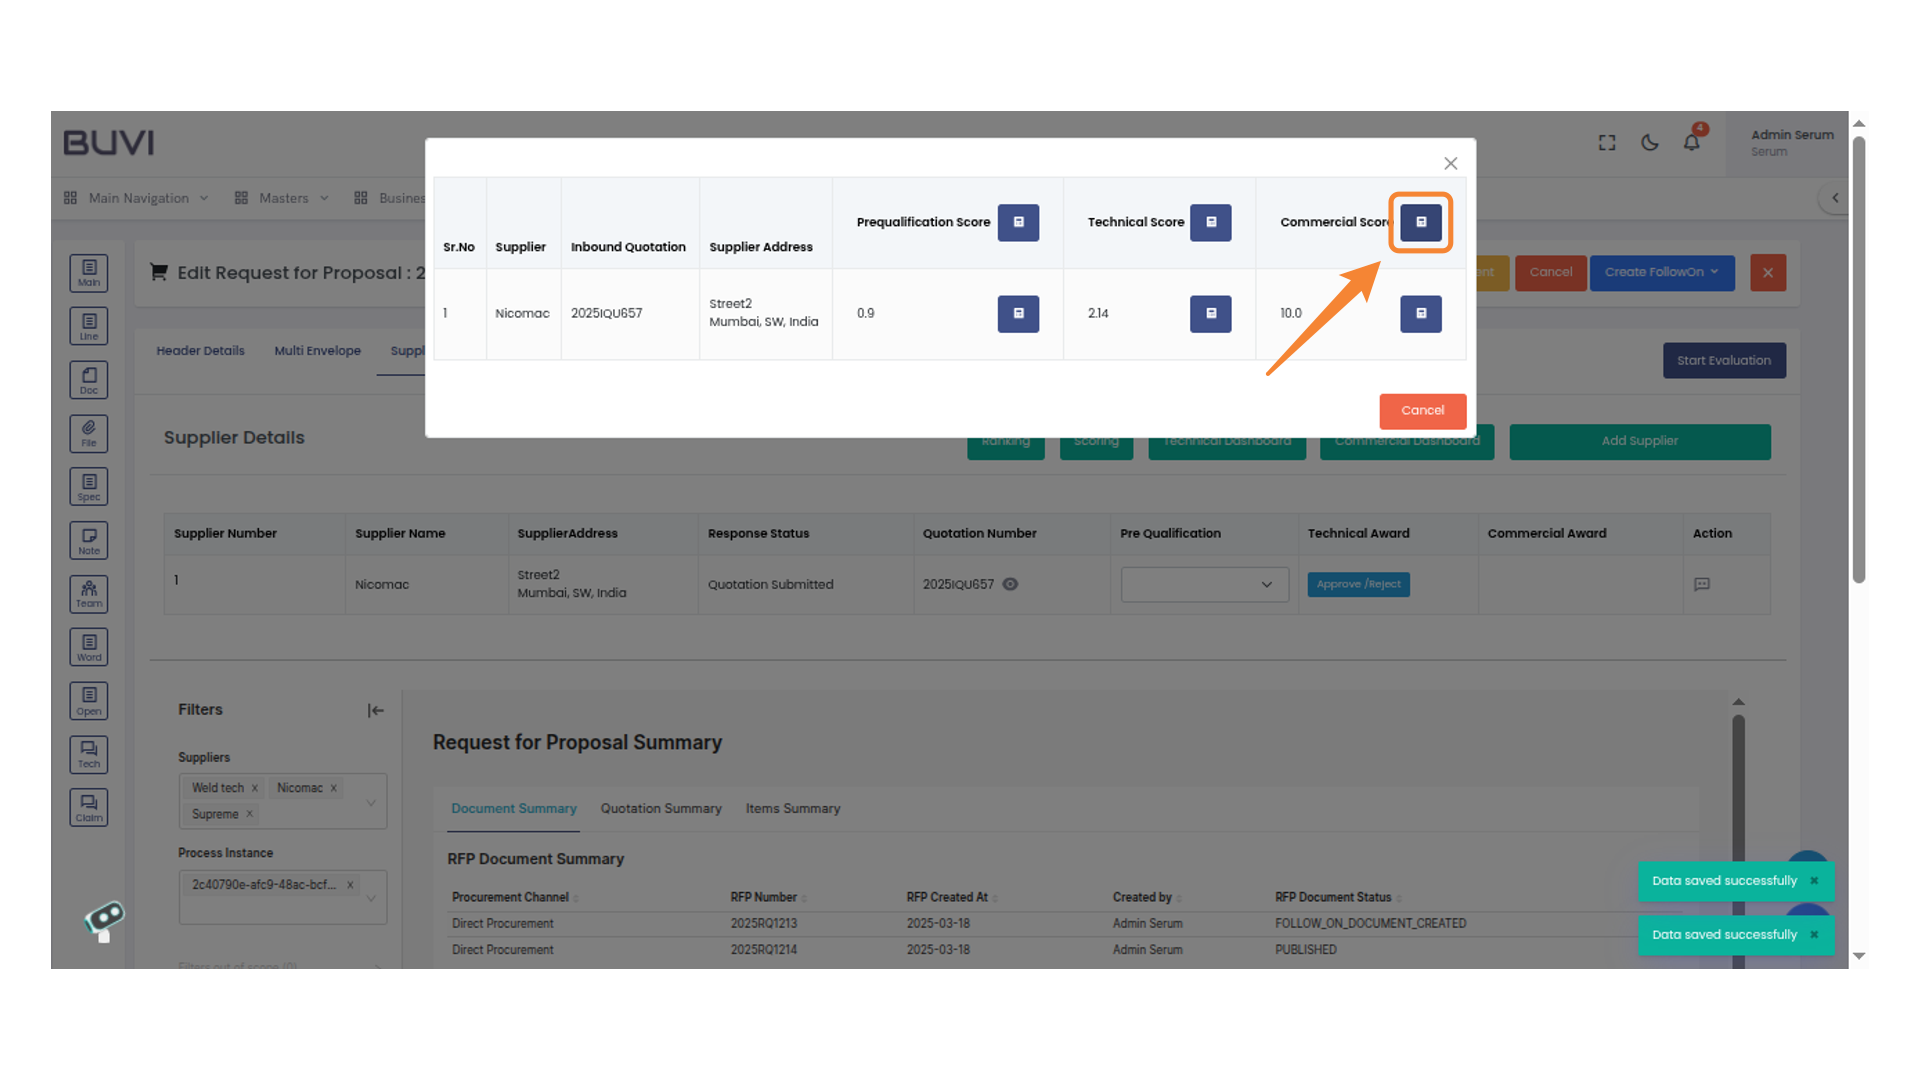Collapse the sidebar using the chevron button
The image size is (1920, 1080).
pos(1835,198)
